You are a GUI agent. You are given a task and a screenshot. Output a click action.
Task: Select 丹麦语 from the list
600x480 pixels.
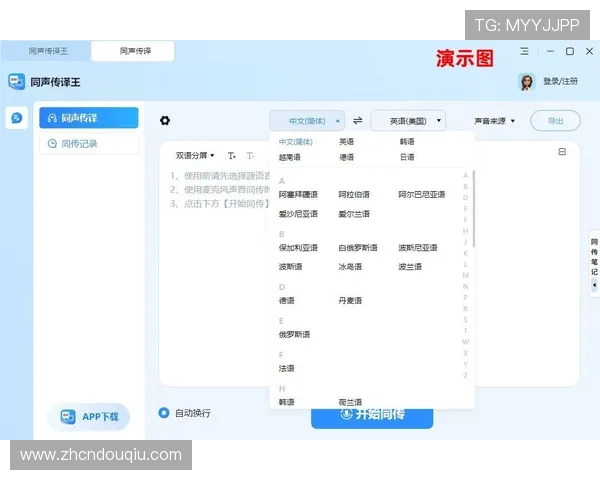coord(350,300)
